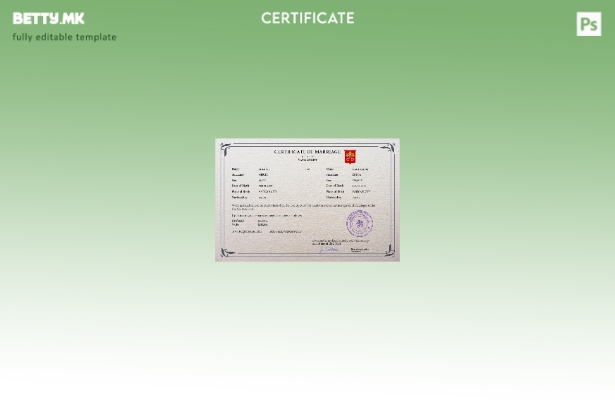This screenshot has height=400, width=615.
Task: Click the top-right corner ornament of the certificate
Action: [389, 148]
